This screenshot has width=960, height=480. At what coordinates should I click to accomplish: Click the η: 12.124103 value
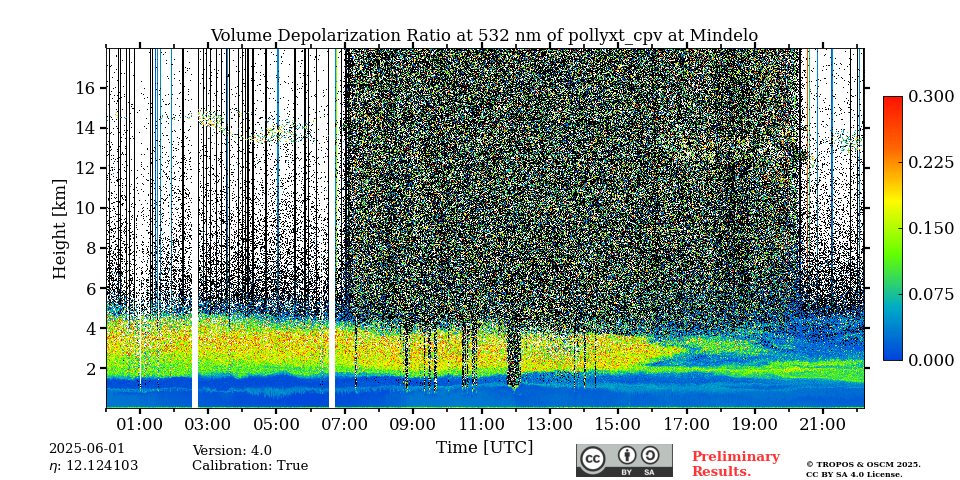pyautogui.click(x=94, y=466)
